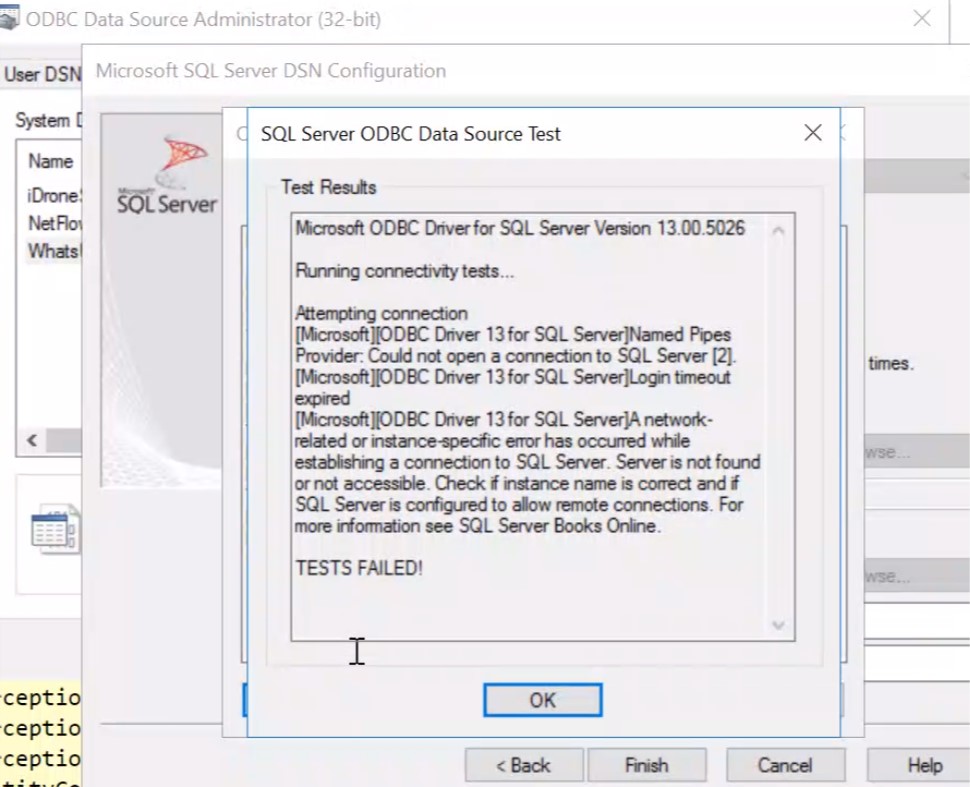The height and width of the screenshot is (787, 970).
Task: Click the 'Microsoft SQL Server DSN Configuration' window title
Action: [x=271, y=71]
